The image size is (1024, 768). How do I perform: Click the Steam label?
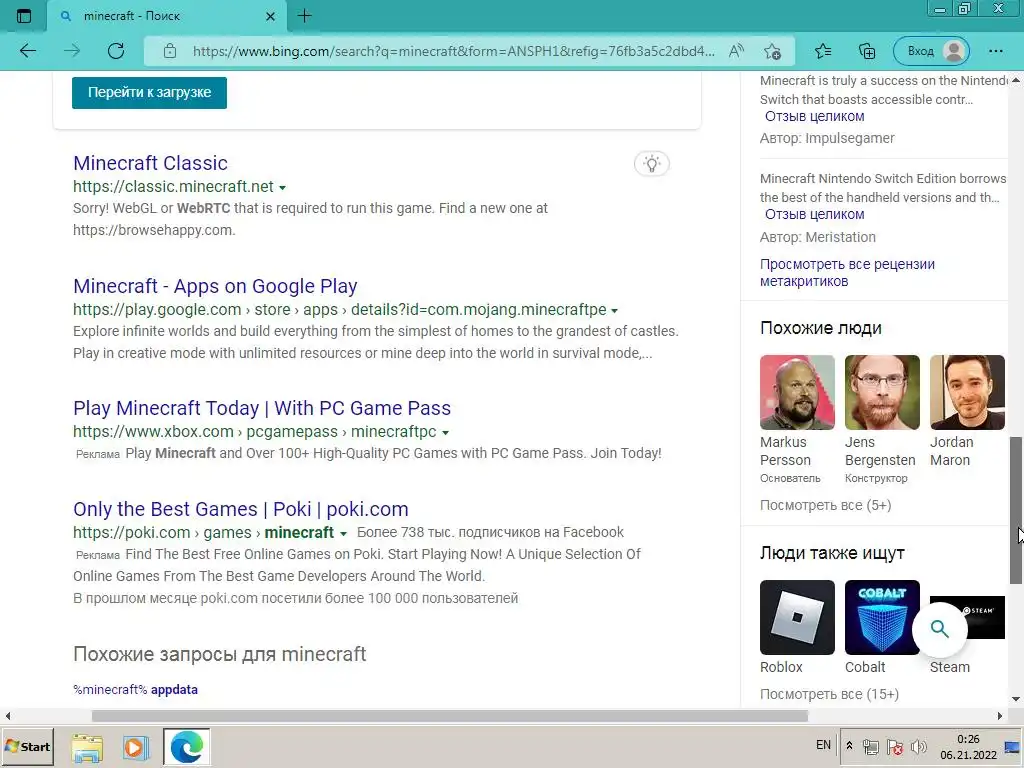click(950, 667)
